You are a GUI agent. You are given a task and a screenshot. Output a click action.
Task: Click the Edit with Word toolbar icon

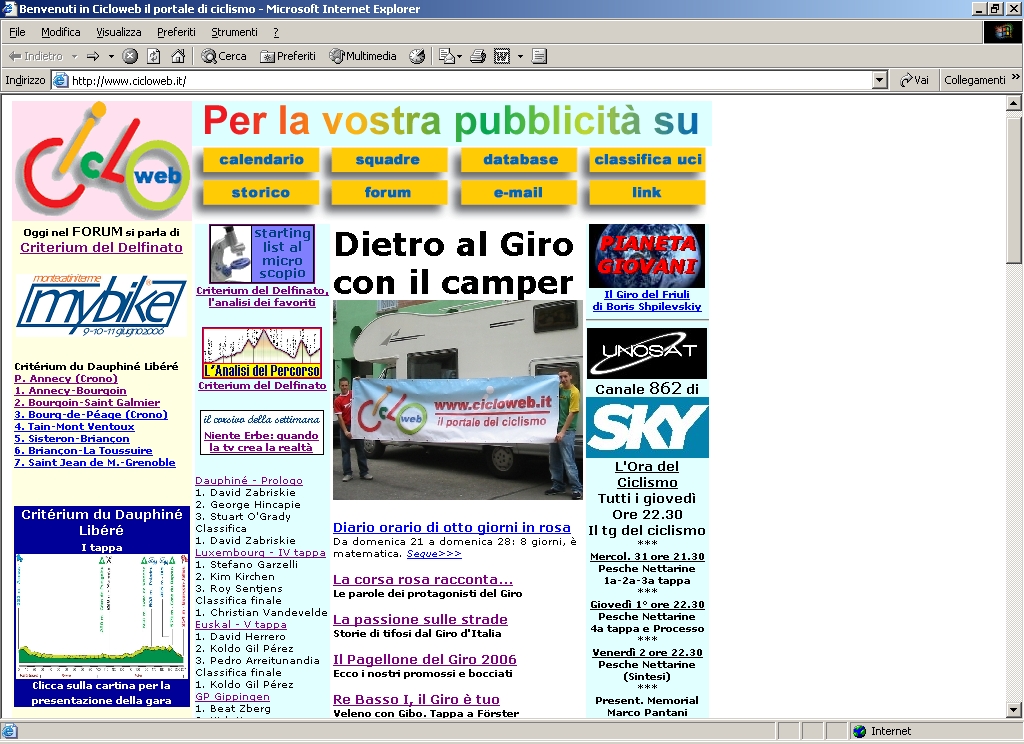[x=502, y=56]
